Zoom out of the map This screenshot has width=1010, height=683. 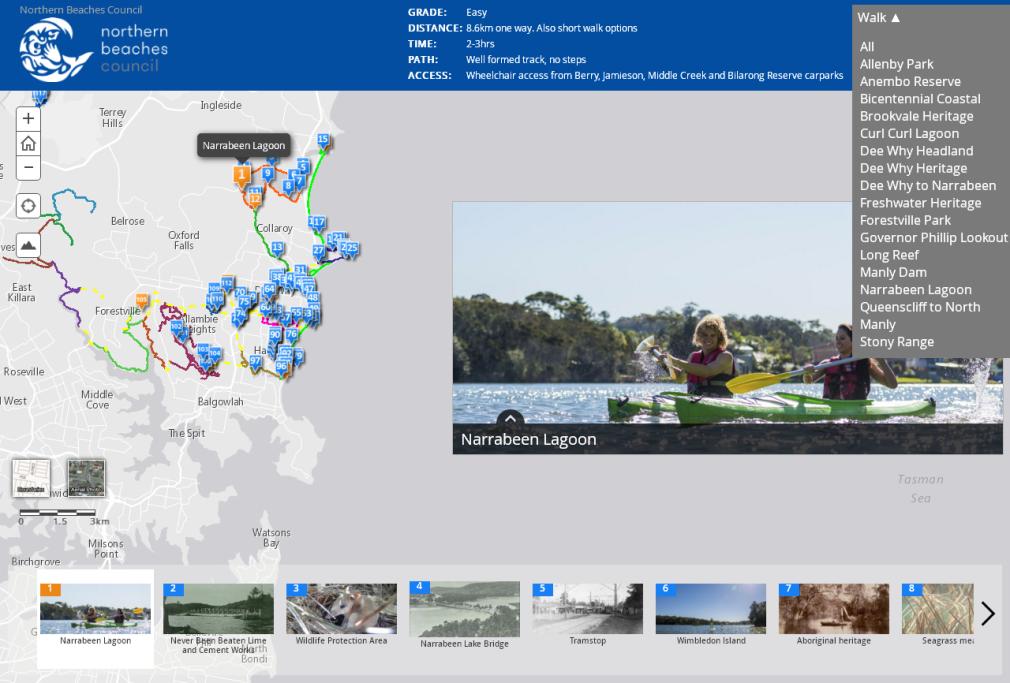(28, 168)
